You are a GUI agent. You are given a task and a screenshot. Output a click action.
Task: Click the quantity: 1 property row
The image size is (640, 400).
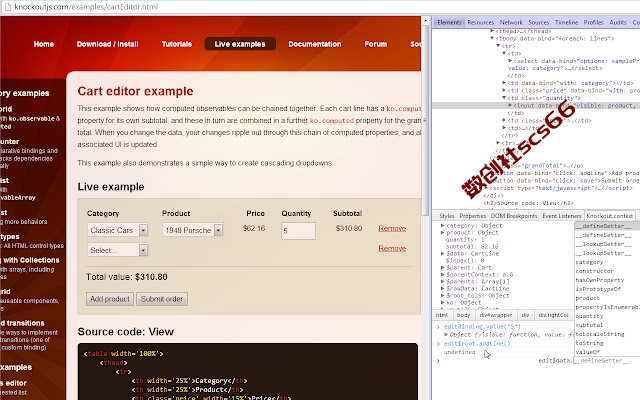point(464,240)
